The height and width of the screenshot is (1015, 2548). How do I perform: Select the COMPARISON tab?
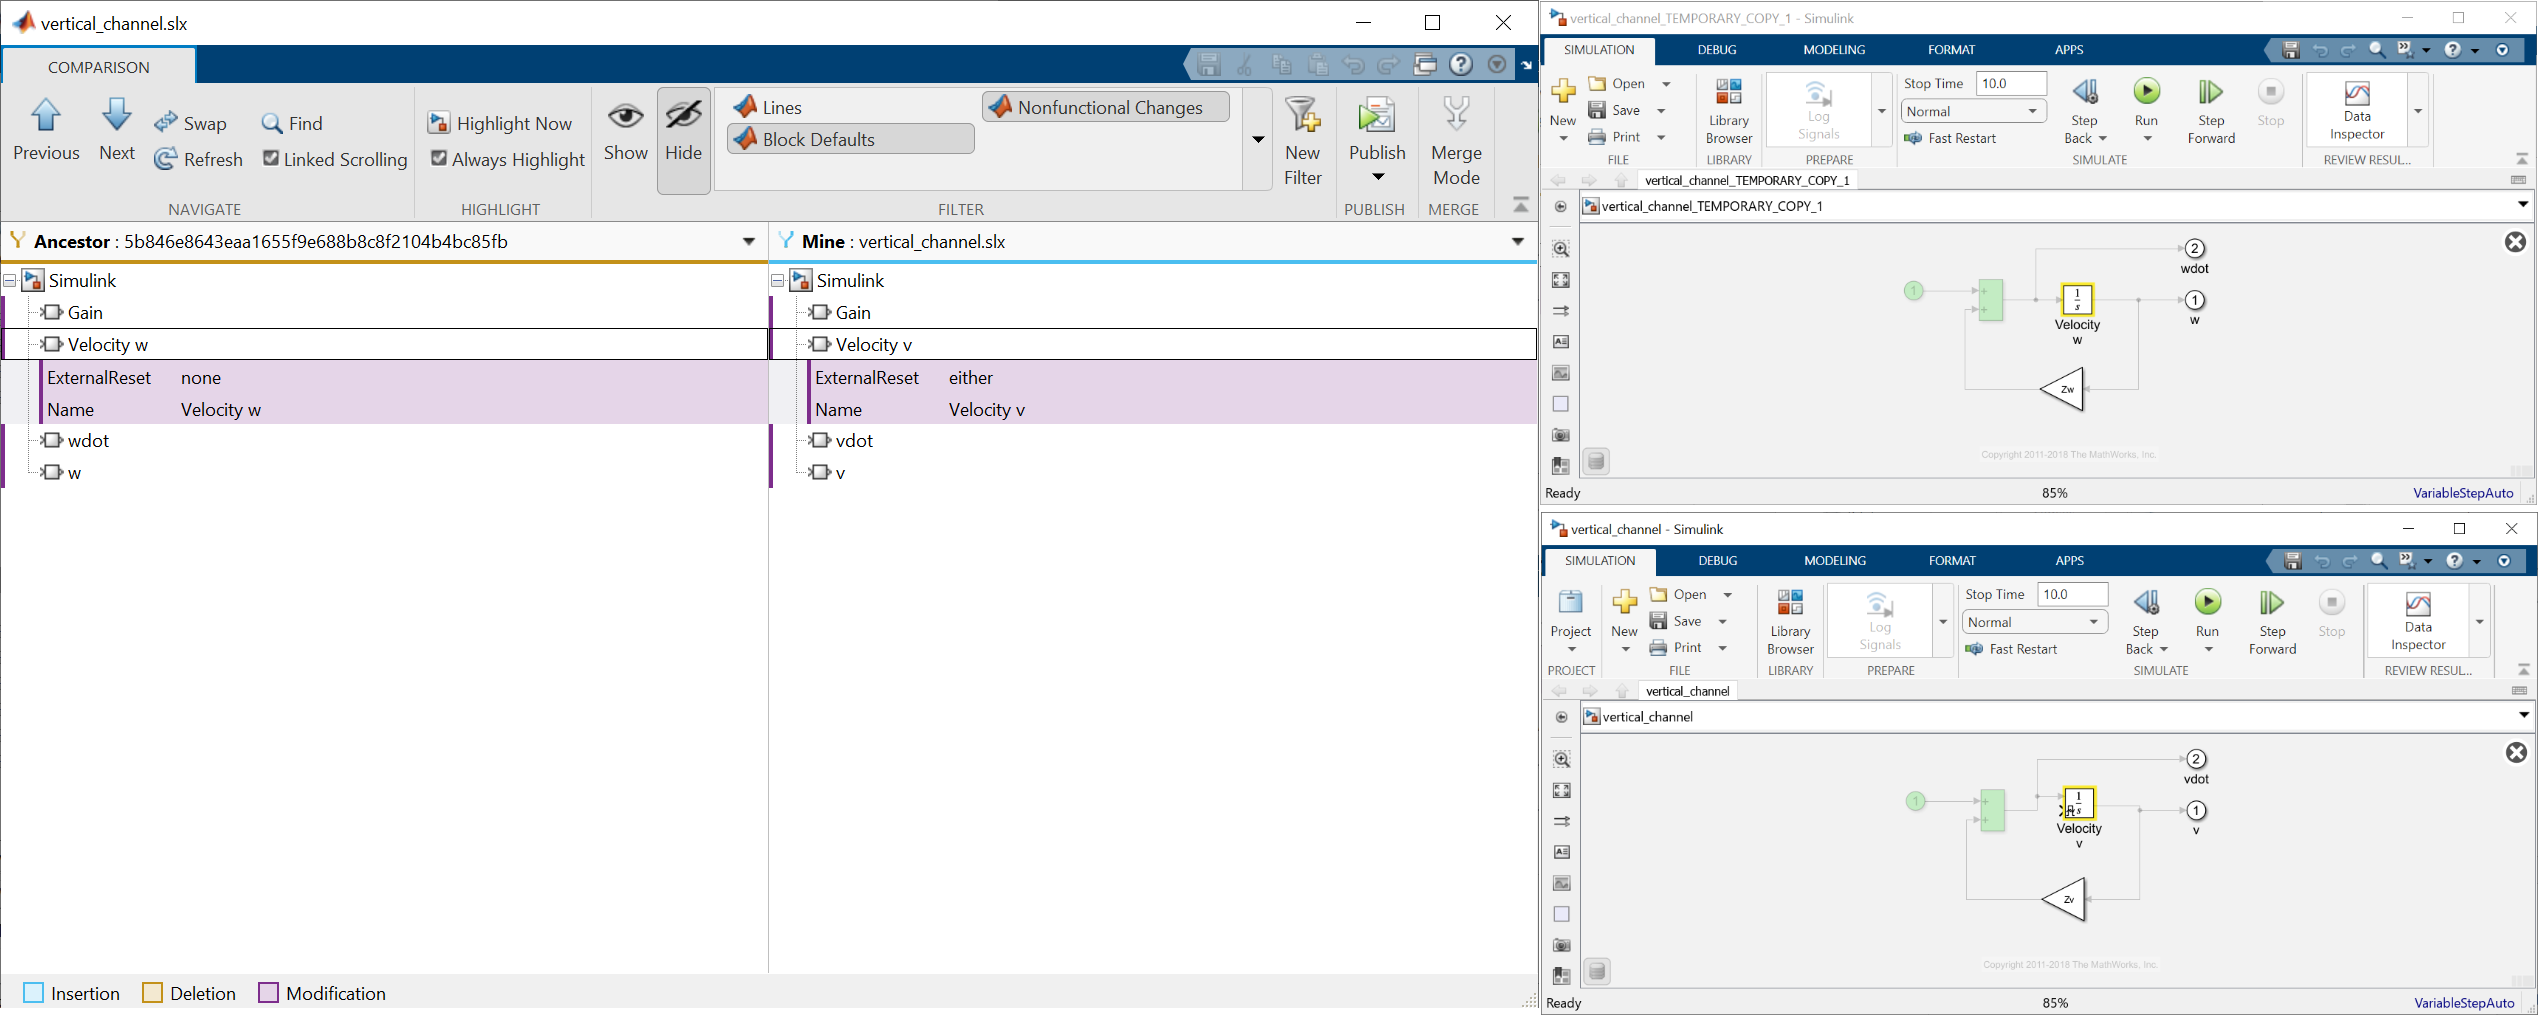point(99,67)
